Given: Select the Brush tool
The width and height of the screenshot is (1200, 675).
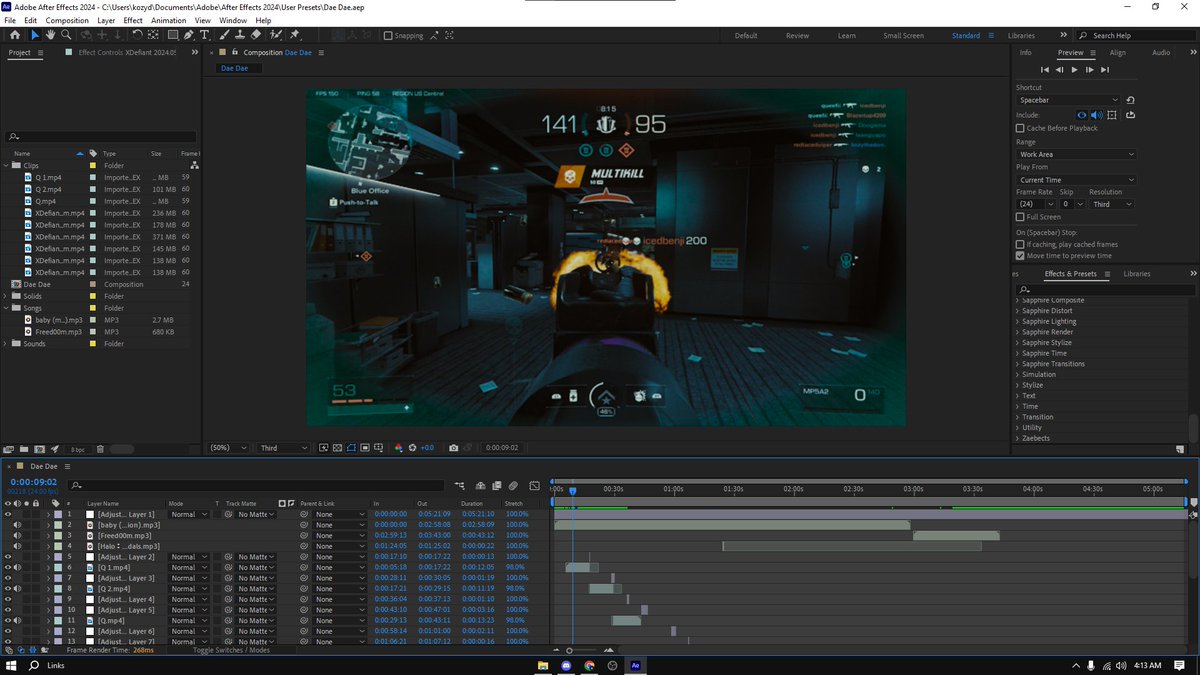Looking at the screenshot, I should tap(224, 35).
